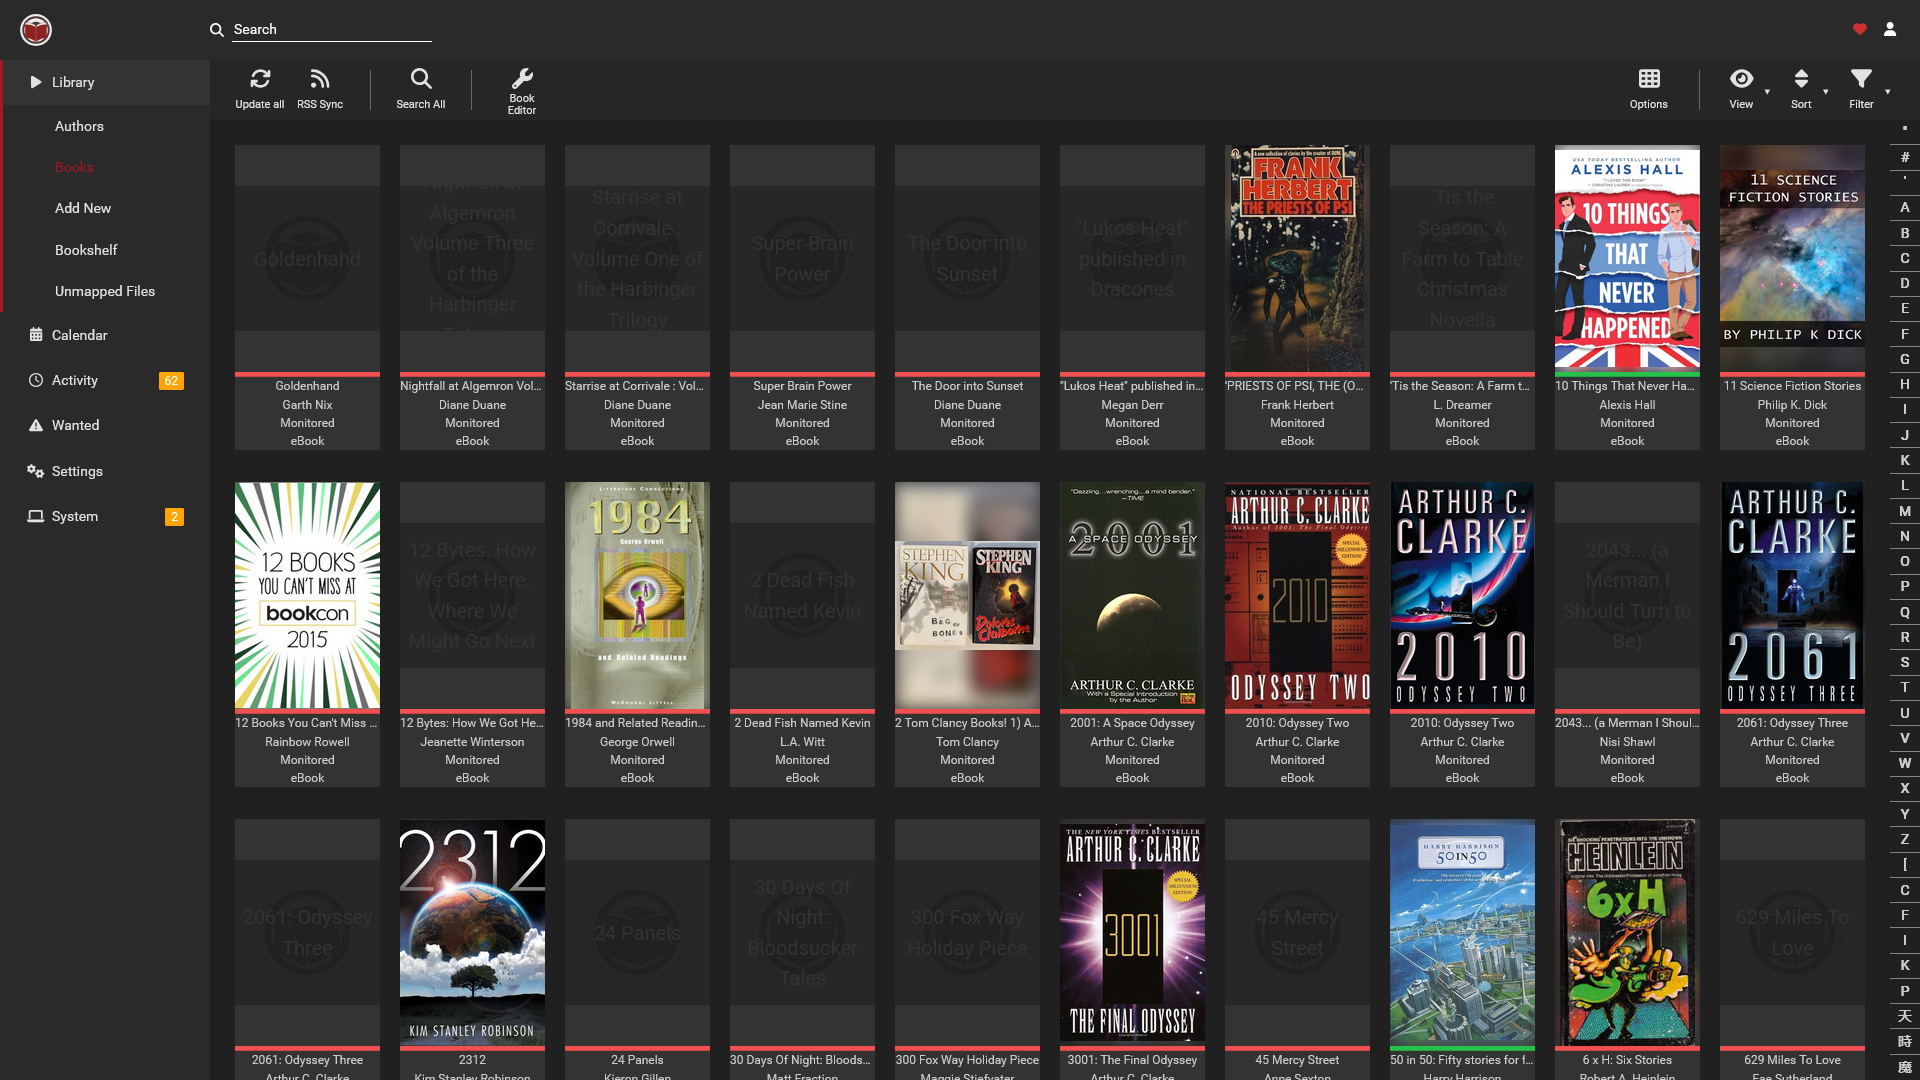This screenshot has width=1920, height=1080.
Task: Open the 1984 book cover thumbnail
Action: point(637,596)
